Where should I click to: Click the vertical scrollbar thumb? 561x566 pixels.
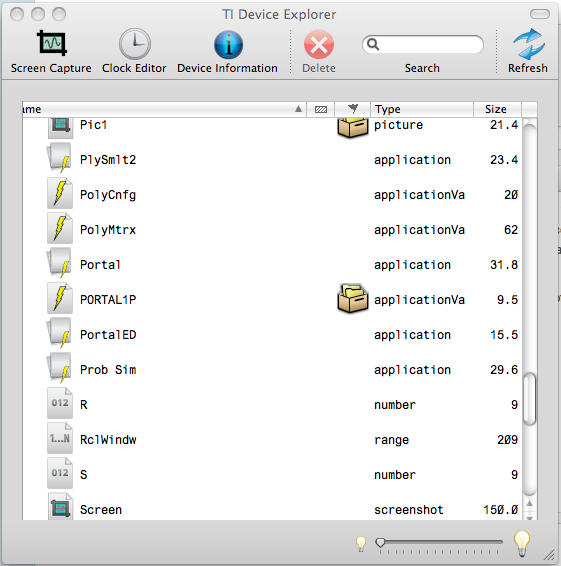529,399
